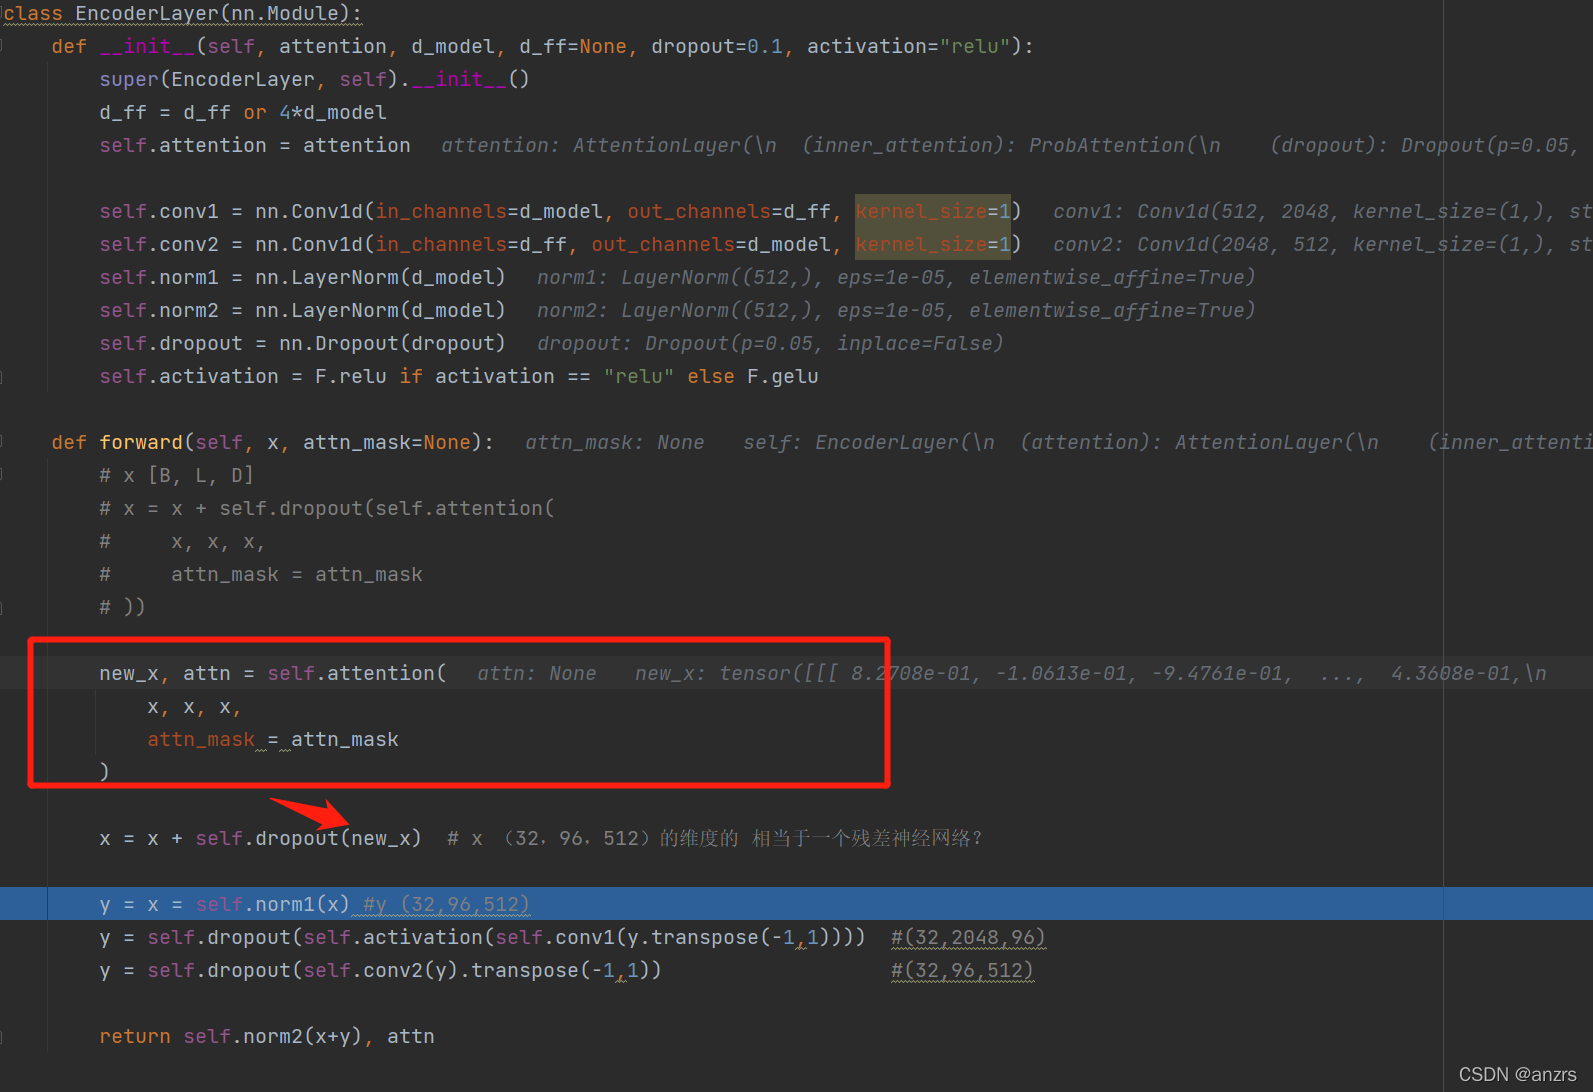
Task: Click commented '# x, x, x,' line
Action: point(183,542)
